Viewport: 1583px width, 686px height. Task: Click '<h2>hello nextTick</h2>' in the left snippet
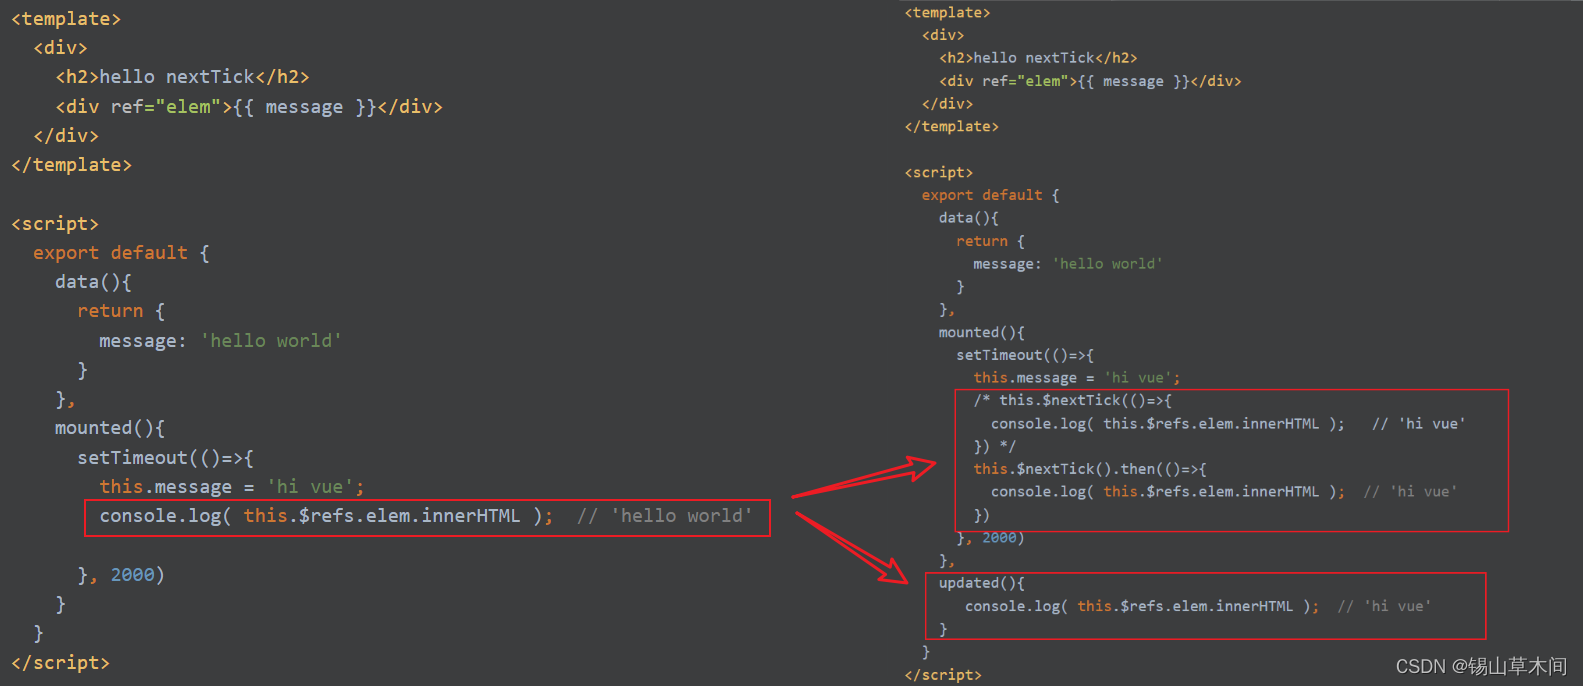click(182, 77)
